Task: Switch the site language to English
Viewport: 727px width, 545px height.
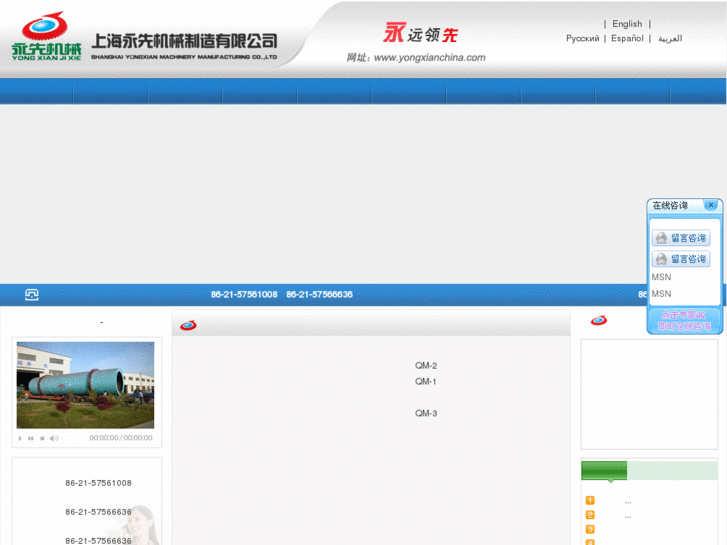Action: [627, 24]
